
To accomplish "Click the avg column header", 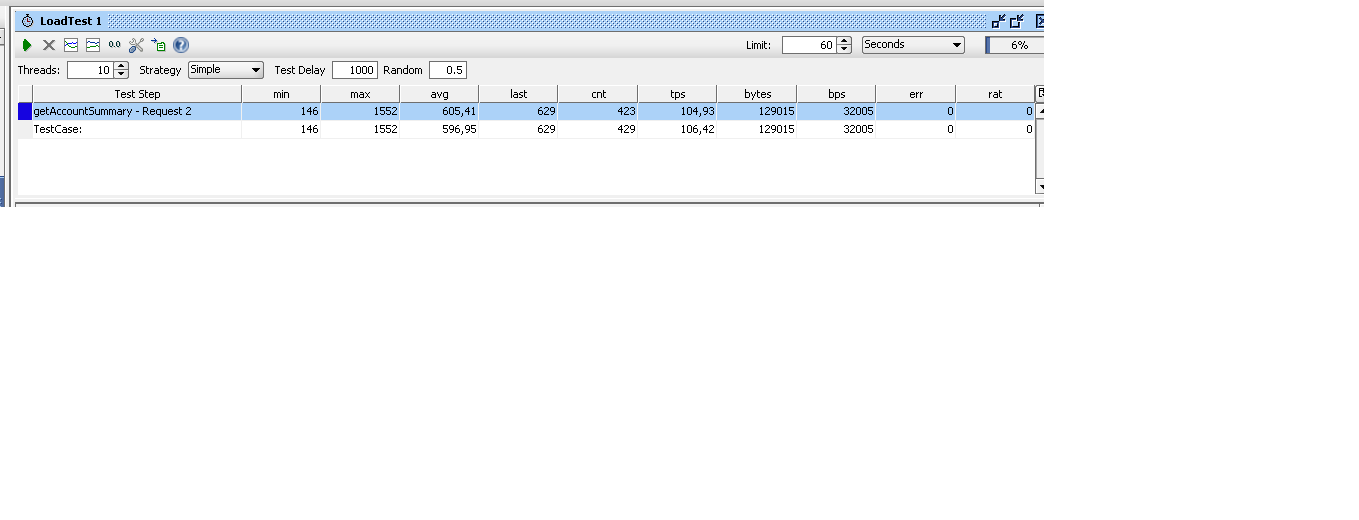I will click(x=439, y=94).
